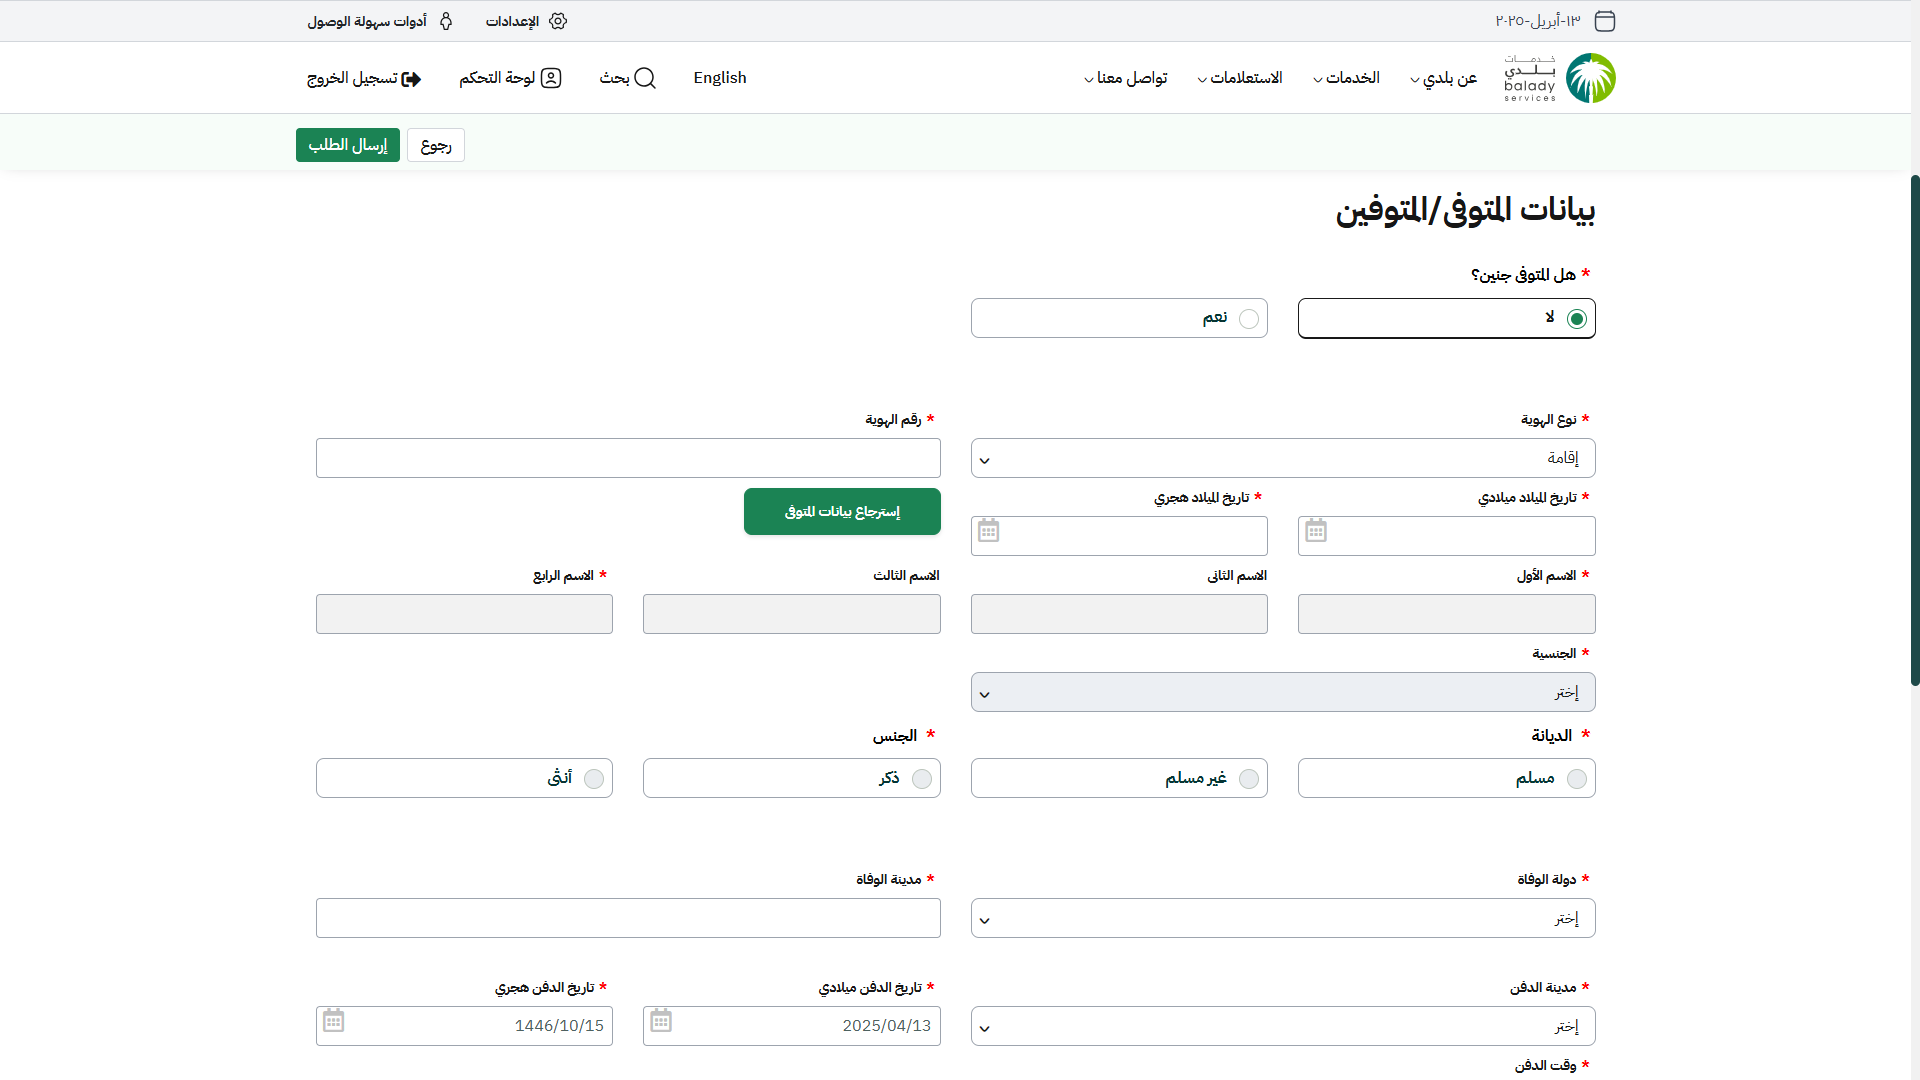Viewport: 1920px width, 1080px height.
Task: Select the 'مسلم' religion radio button
Action: click(x=1577, y=779)
